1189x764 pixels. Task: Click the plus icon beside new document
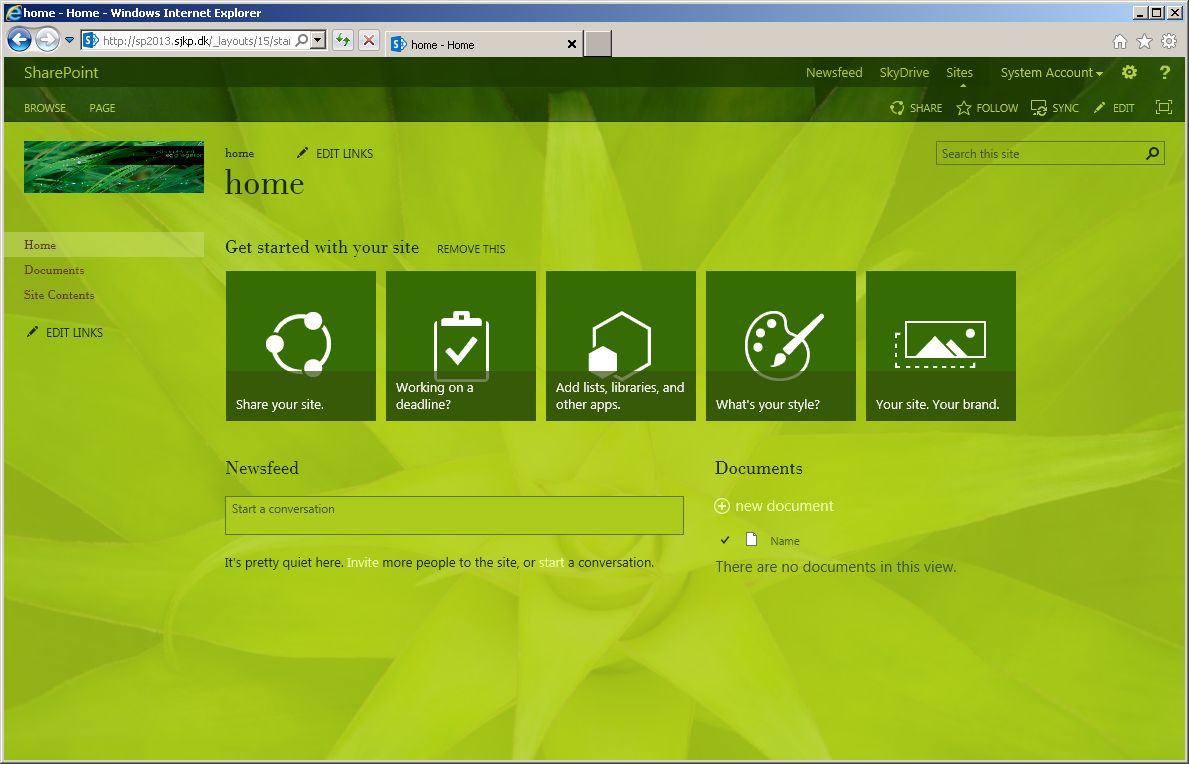[722, 506]
